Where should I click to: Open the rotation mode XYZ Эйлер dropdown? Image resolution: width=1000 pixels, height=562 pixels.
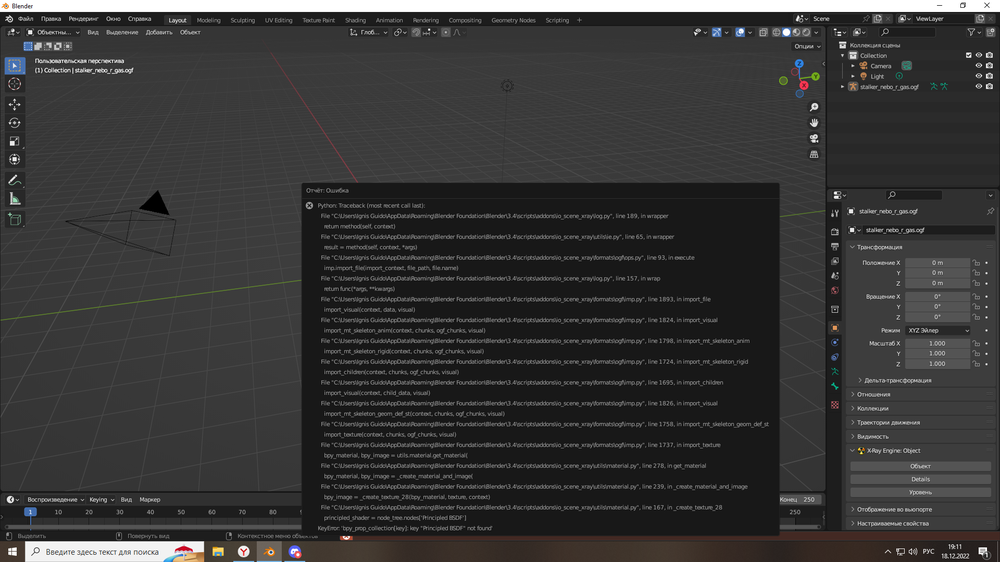click(938, 330)
